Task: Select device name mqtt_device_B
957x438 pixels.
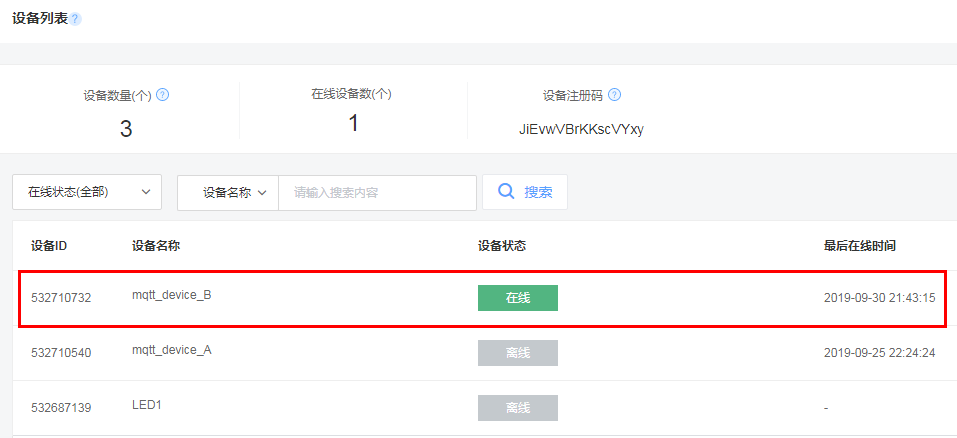Action: coord(172,295)
